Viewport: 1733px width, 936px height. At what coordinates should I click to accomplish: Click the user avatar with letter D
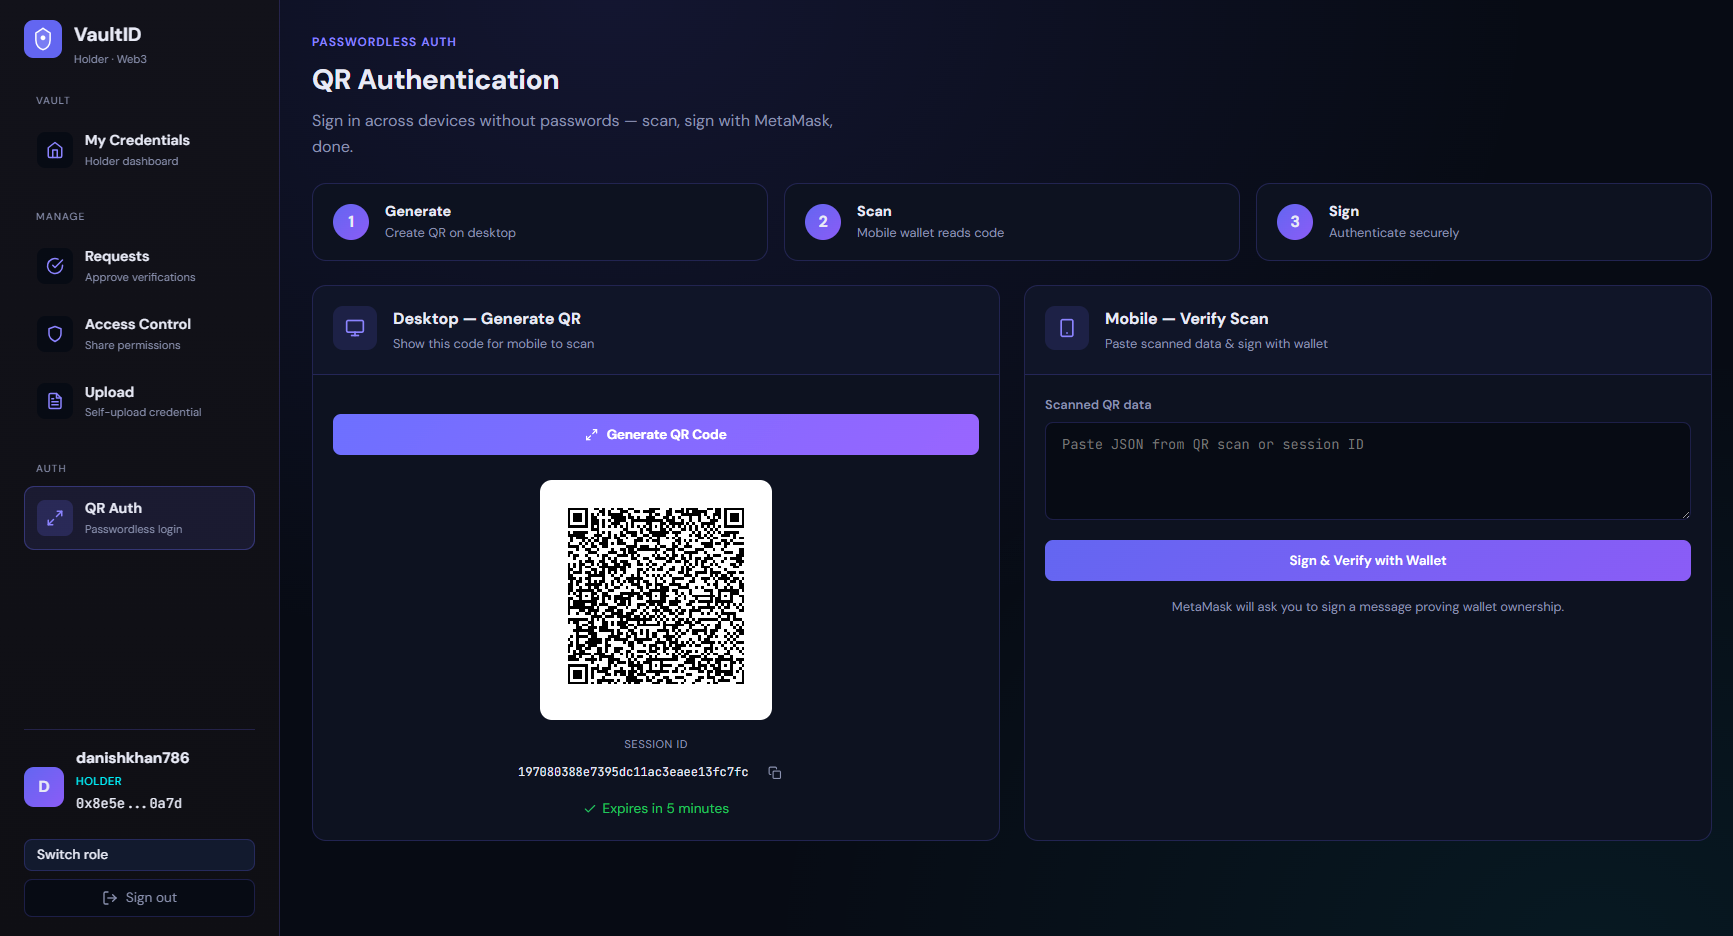(x=44, y=787)
